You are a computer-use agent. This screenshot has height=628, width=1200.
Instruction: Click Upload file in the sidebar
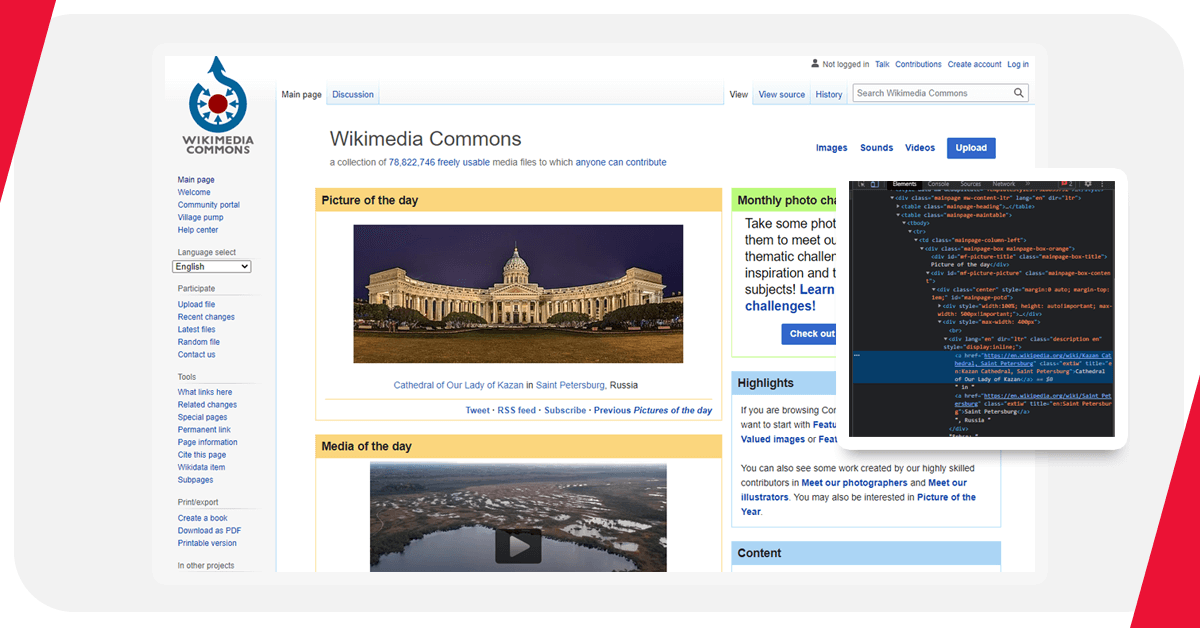pos(197,304)
